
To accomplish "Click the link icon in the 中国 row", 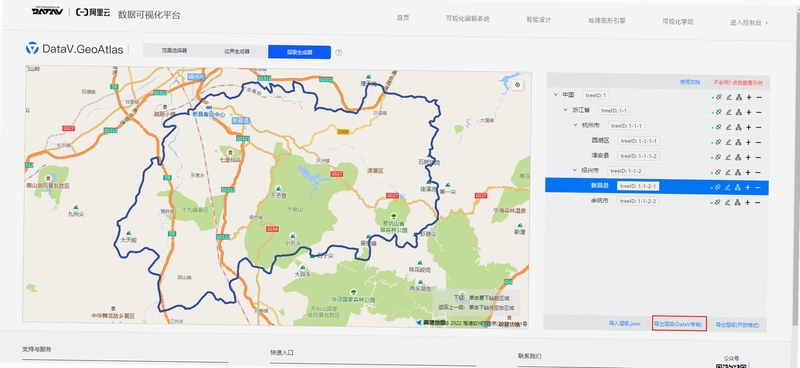I will [x=718, y=97].
